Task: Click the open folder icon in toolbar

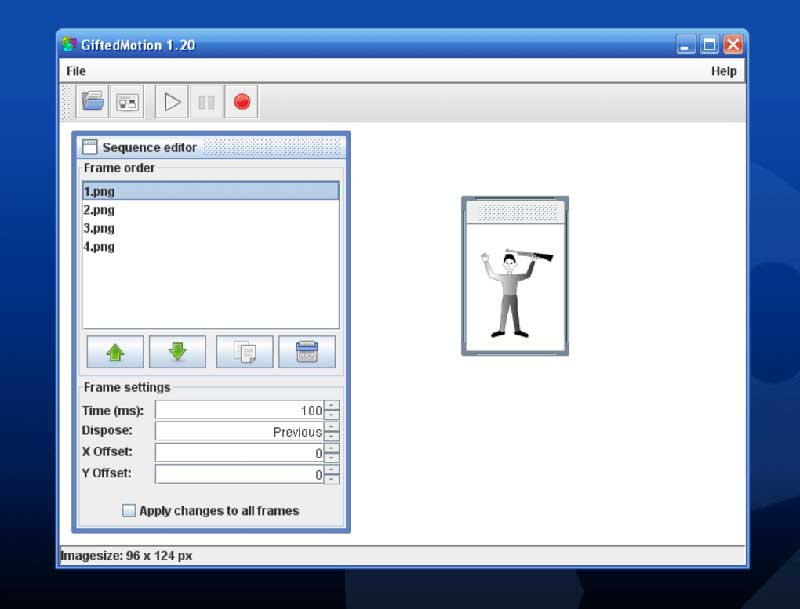Action: tap(93, 101)
